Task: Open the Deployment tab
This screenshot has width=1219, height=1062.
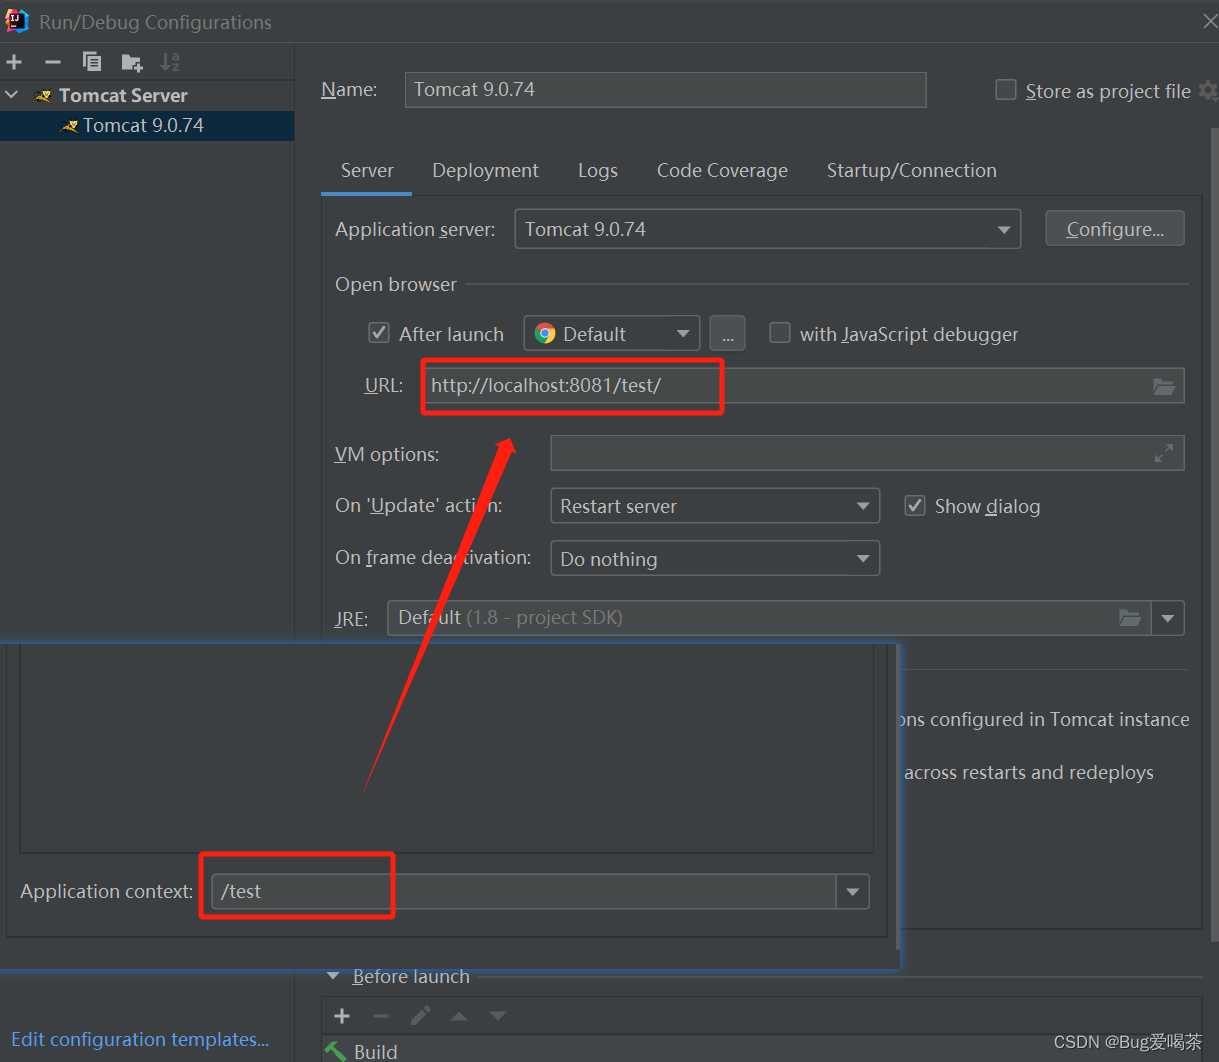Action: coord(485,170)
